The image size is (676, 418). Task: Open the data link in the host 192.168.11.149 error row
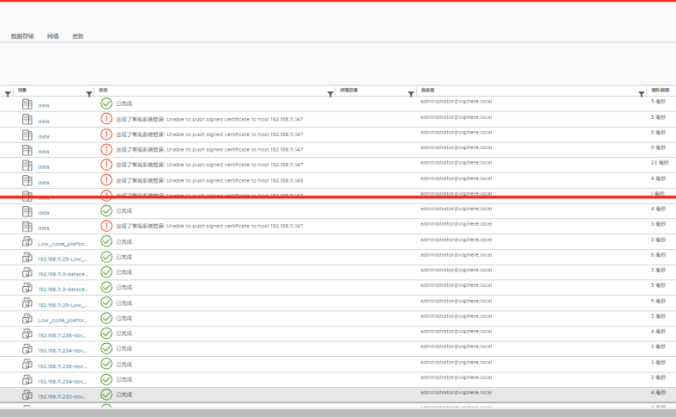44,183
